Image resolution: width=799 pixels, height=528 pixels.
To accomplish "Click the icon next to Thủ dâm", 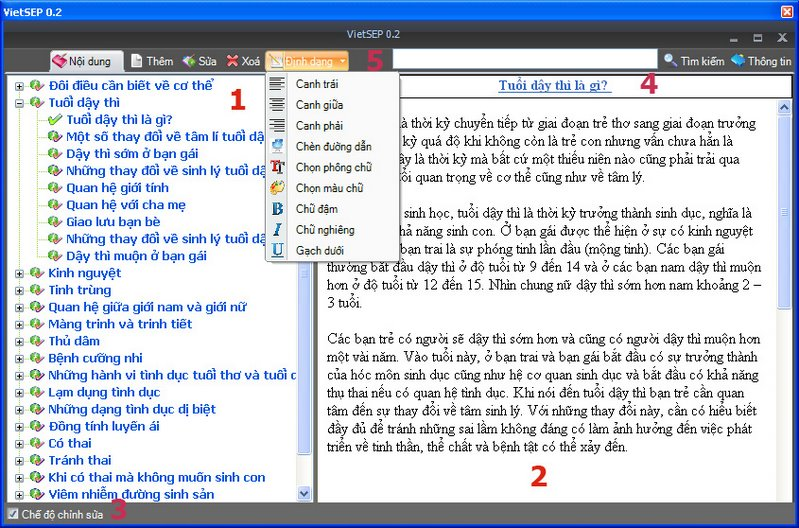I will (x=37, y=341).
